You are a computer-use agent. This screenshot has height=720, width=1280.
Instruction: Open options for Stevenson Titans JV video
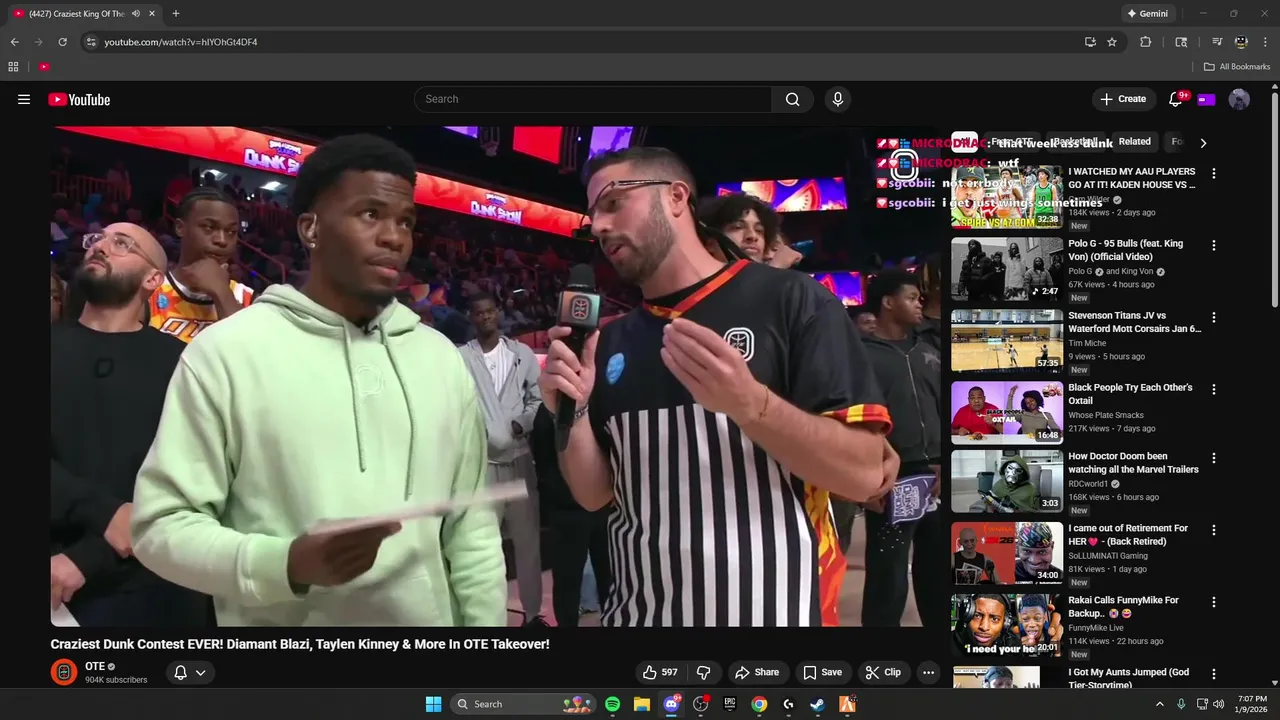pyautogui.click(x=1214, y=317)
